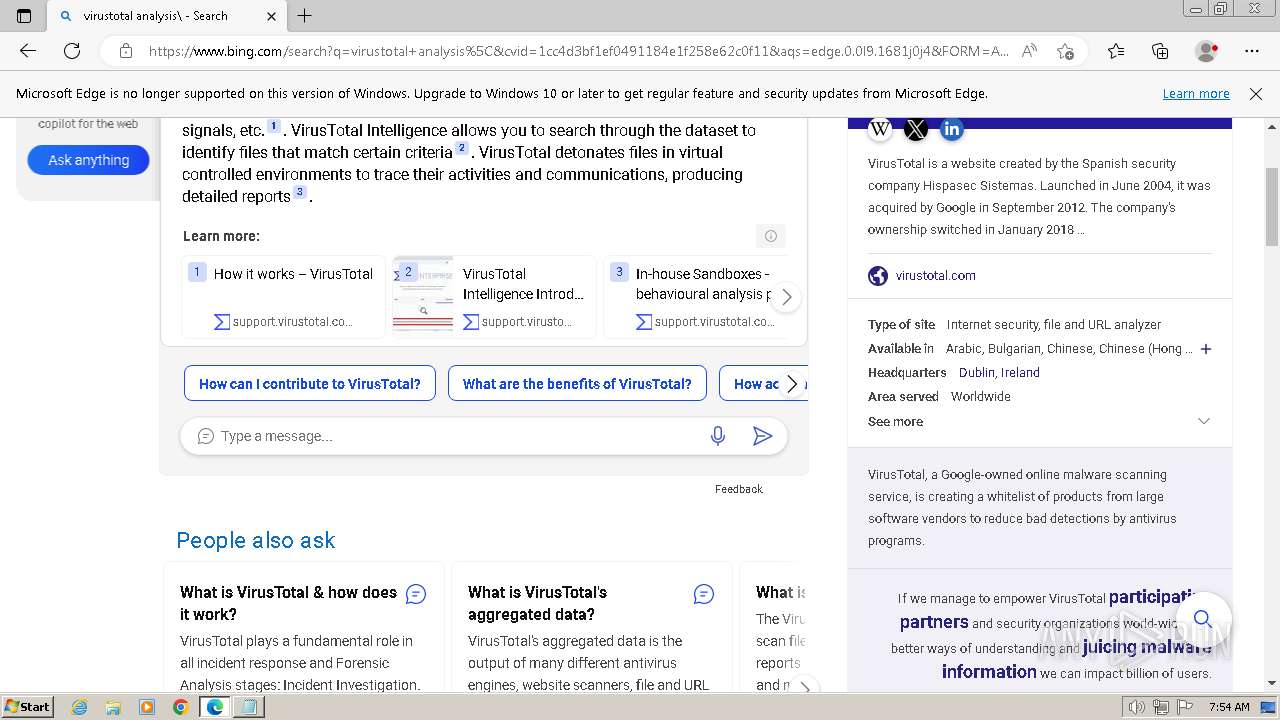Click the Ask anything button
Image resolution: width=1280 pixels, height=720 pixels.
[89, 160]
